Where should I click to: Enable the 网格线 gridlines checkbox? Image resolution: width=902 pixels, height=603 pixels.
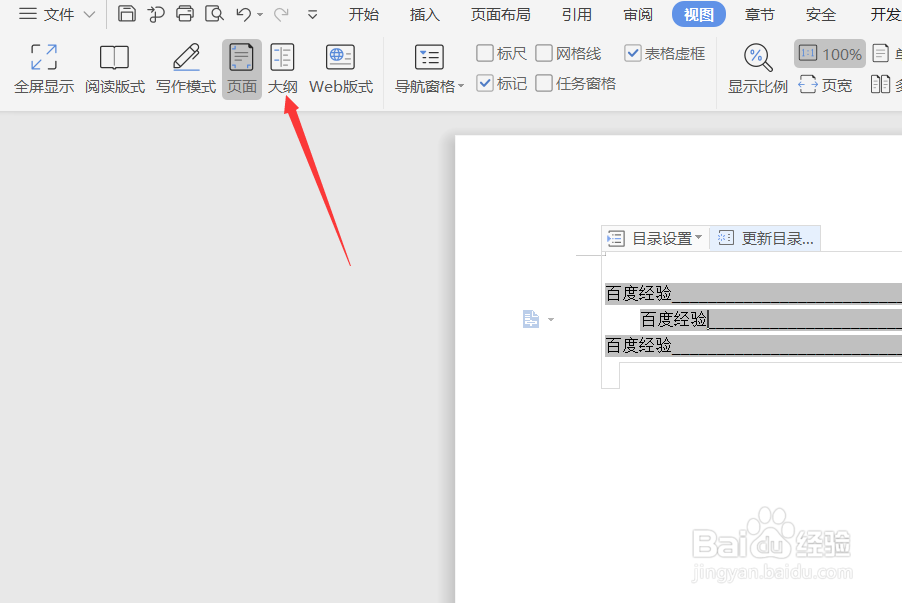click(x=544, y=54)
